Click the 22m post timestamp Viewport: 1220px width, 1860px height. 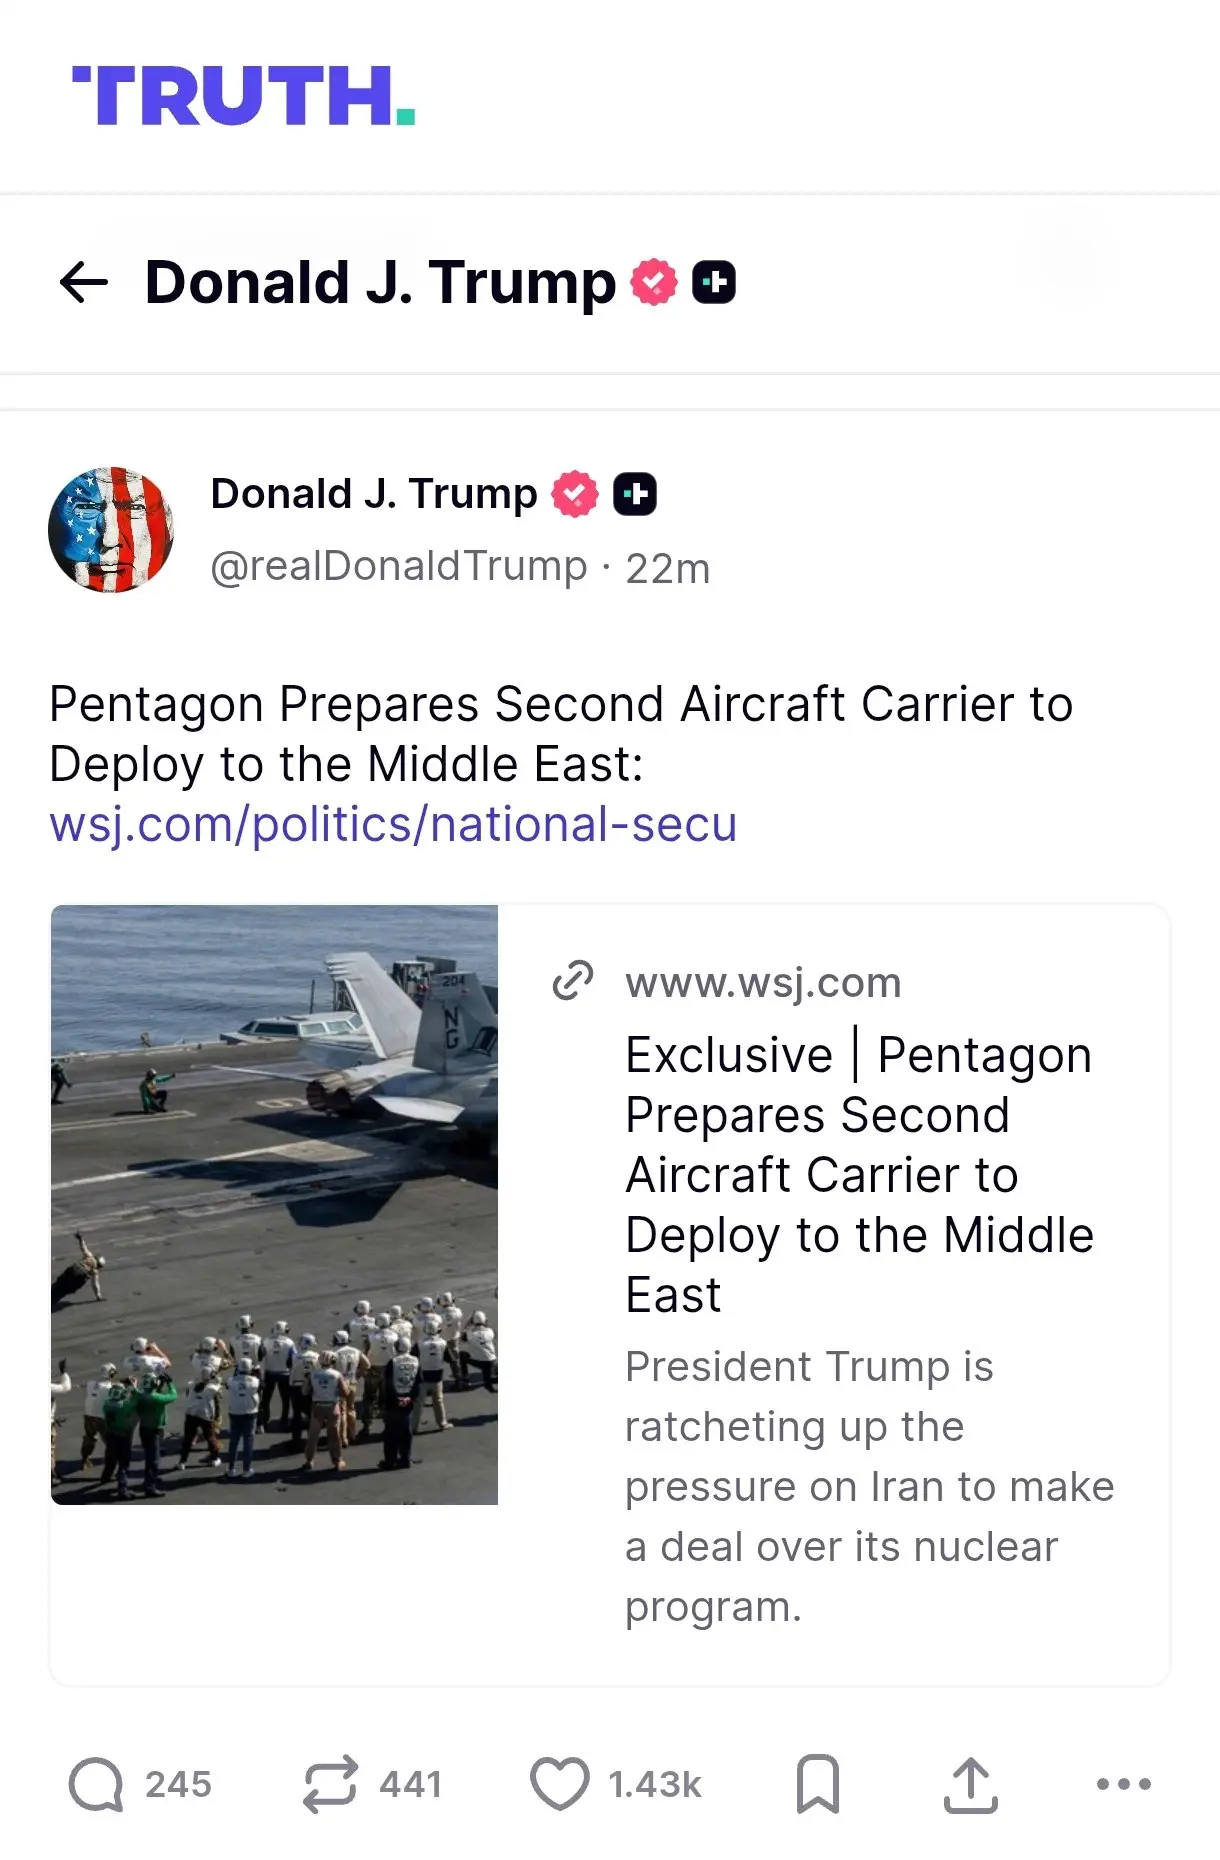point(667,569)
